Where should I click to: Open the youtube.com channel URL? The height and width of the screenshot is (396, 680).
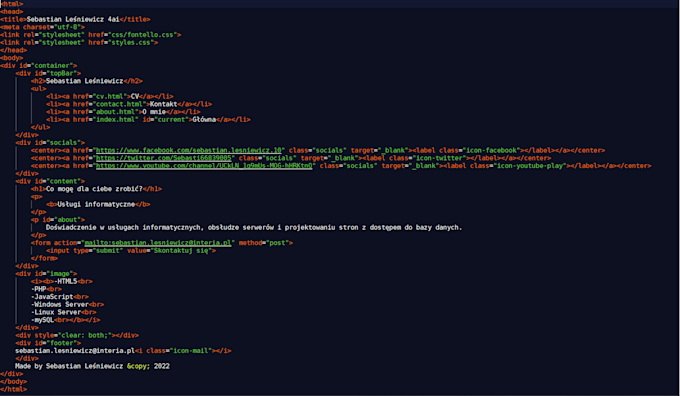click(204, 166)
